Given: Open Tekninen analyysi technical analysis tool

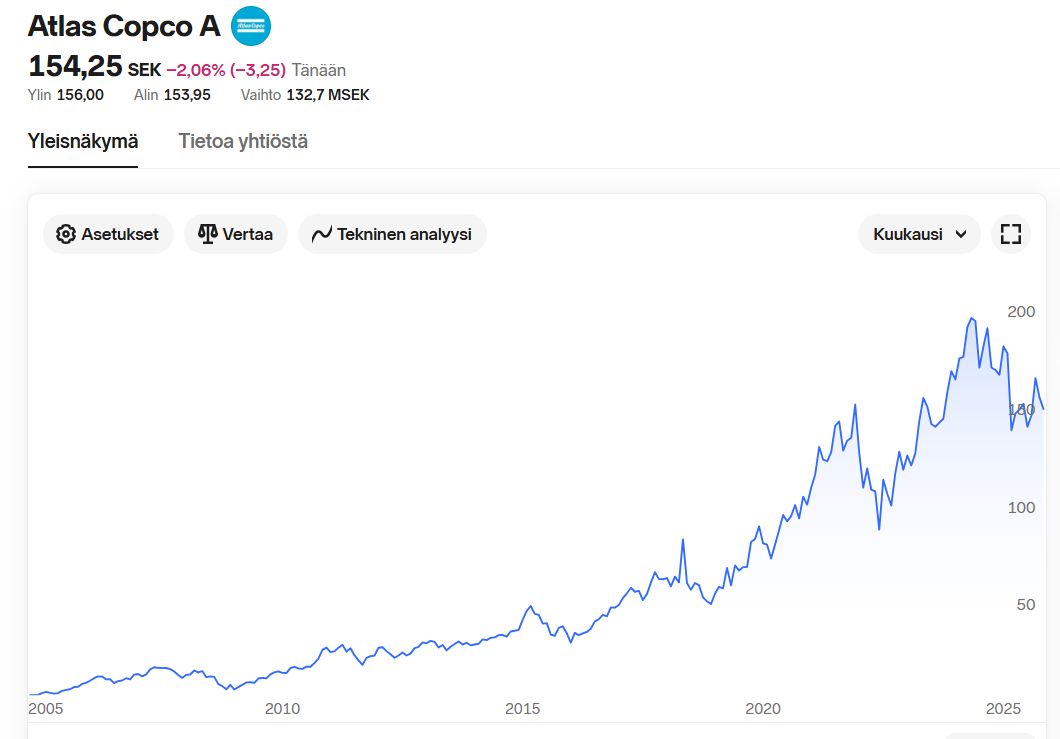Looking at the screenshot, I should [x=322, y=234].
